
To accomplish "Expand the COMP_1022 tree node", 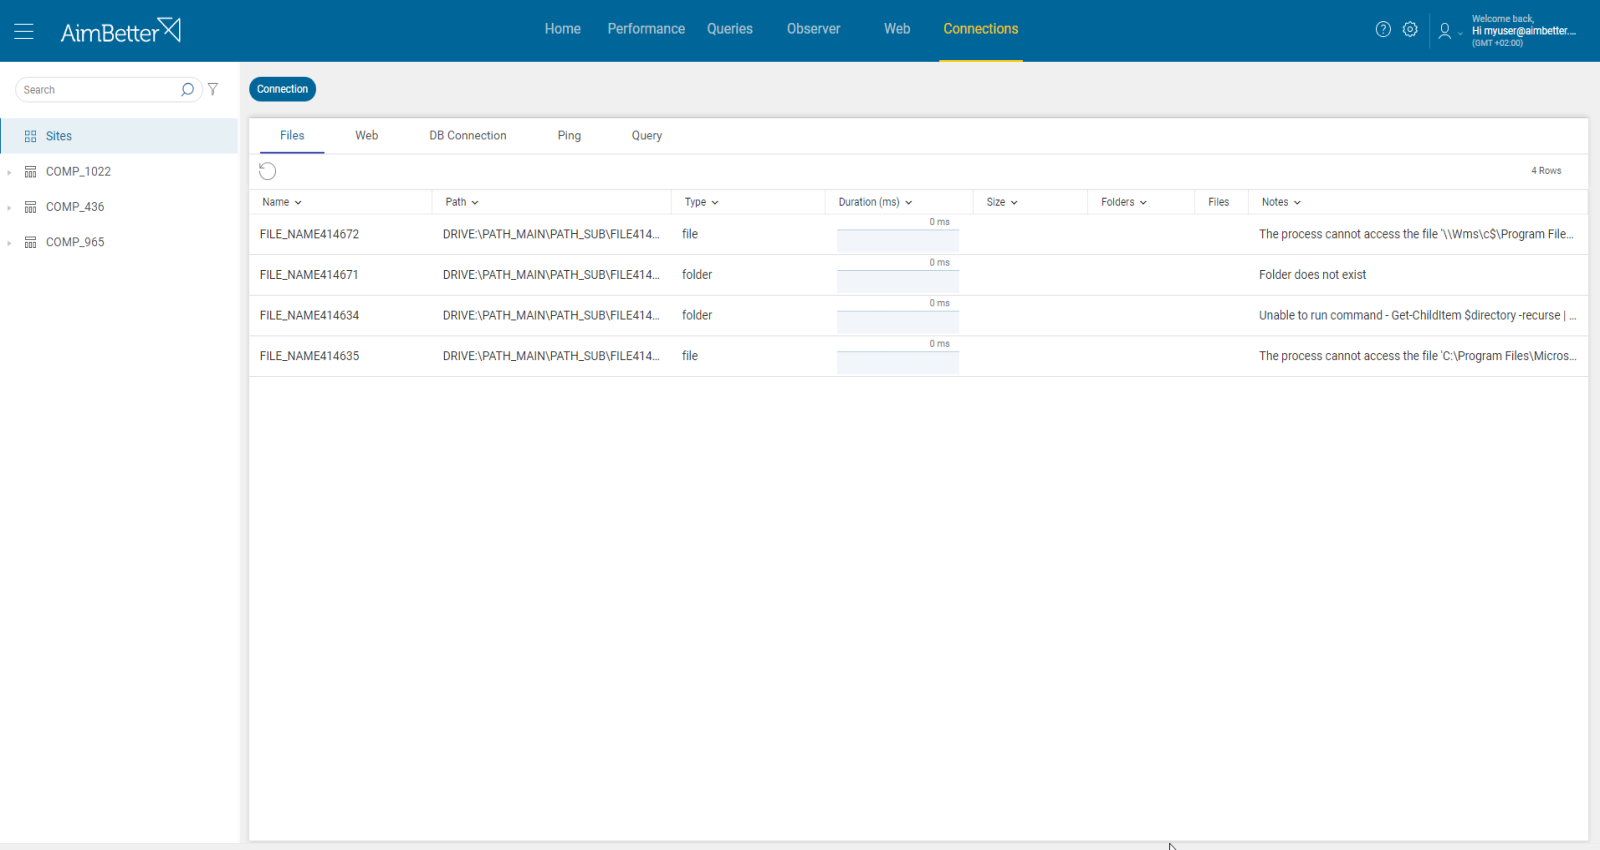I will click(9, 172).
